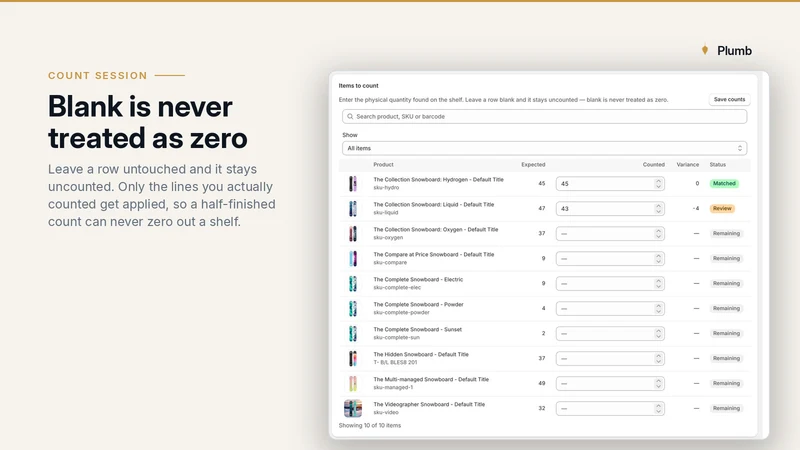Adjust stepper on Compare at Price row
This screenshot has height=450, width=800.
[658, 259]
